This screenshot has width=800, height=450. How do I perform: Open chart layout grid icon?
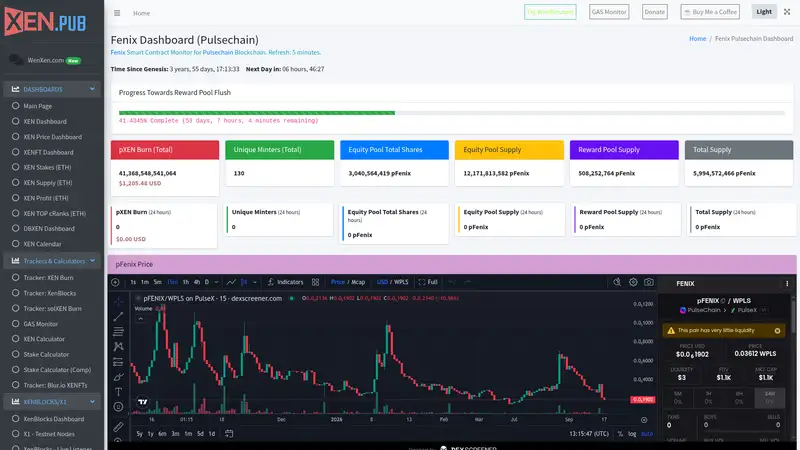315,282
